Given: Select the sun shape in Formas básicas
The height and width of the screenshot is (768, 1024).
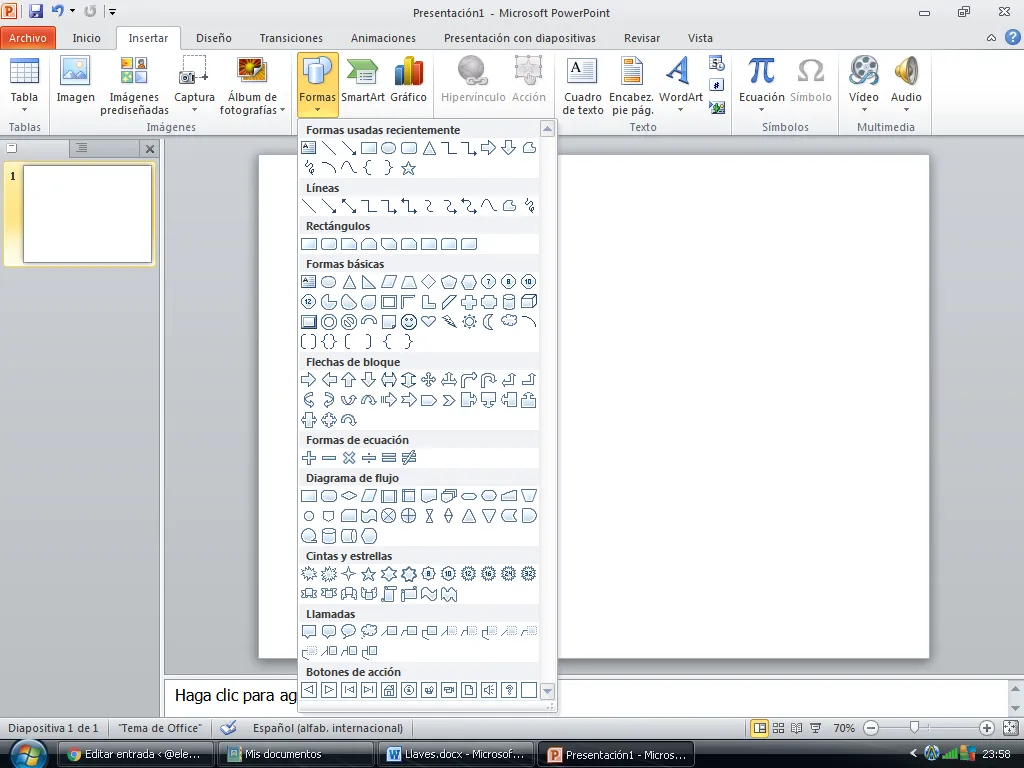Looking at the screenshot, I should pos(469,321).
